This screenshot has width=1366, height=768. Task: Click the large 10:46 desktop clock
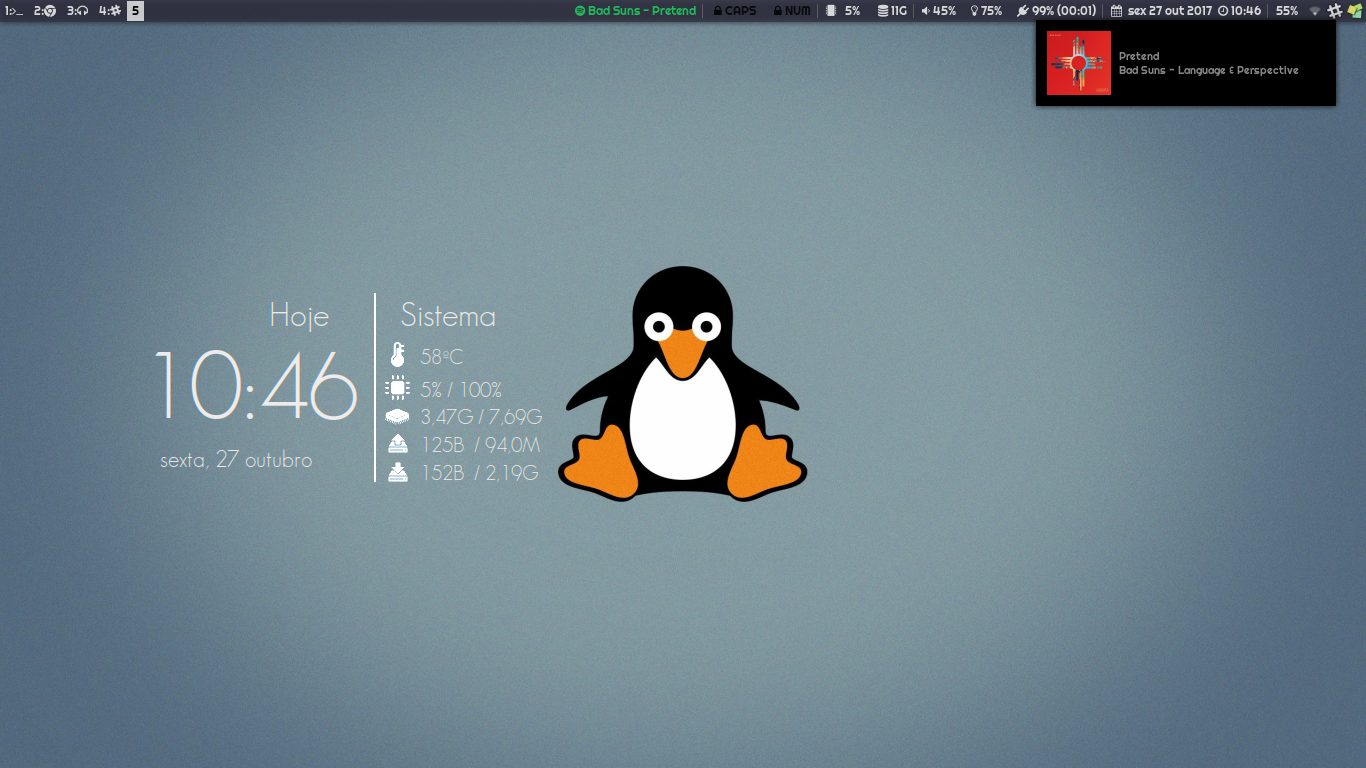(256, 385)
